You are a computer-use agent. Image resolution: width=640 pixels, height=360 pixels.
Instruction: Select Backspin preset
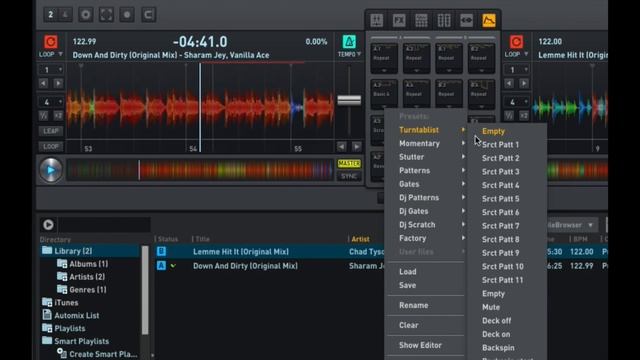click(498, 348)
